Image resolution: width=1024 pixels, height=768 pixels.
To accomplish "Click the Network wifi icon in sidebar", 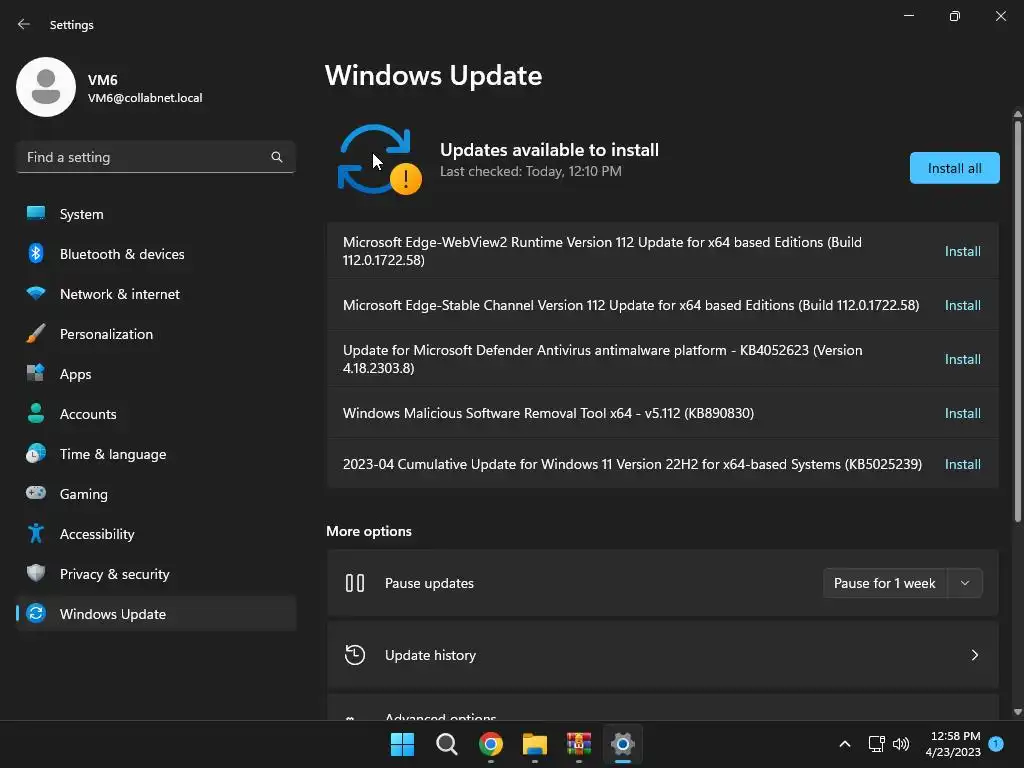I will pos(36,293).
